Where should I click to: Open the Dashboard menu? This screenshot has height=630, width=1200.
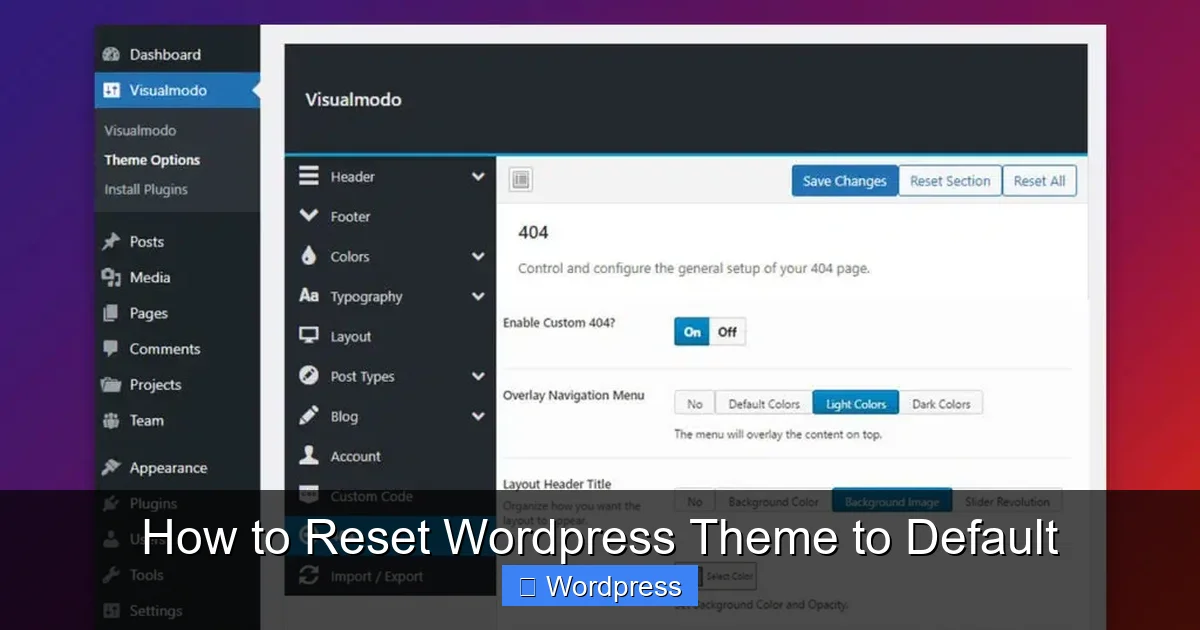click(x=177, y=55)
